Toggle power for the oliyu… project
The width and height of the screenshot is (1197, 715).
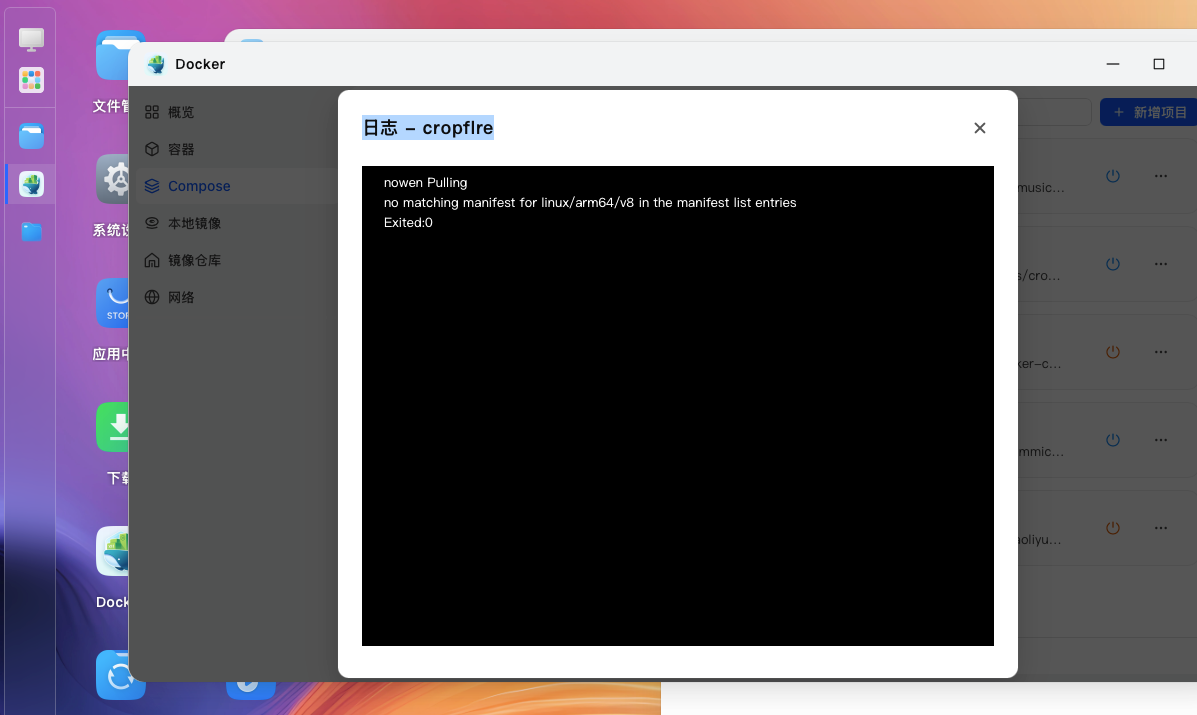[x=1113, y=528]
